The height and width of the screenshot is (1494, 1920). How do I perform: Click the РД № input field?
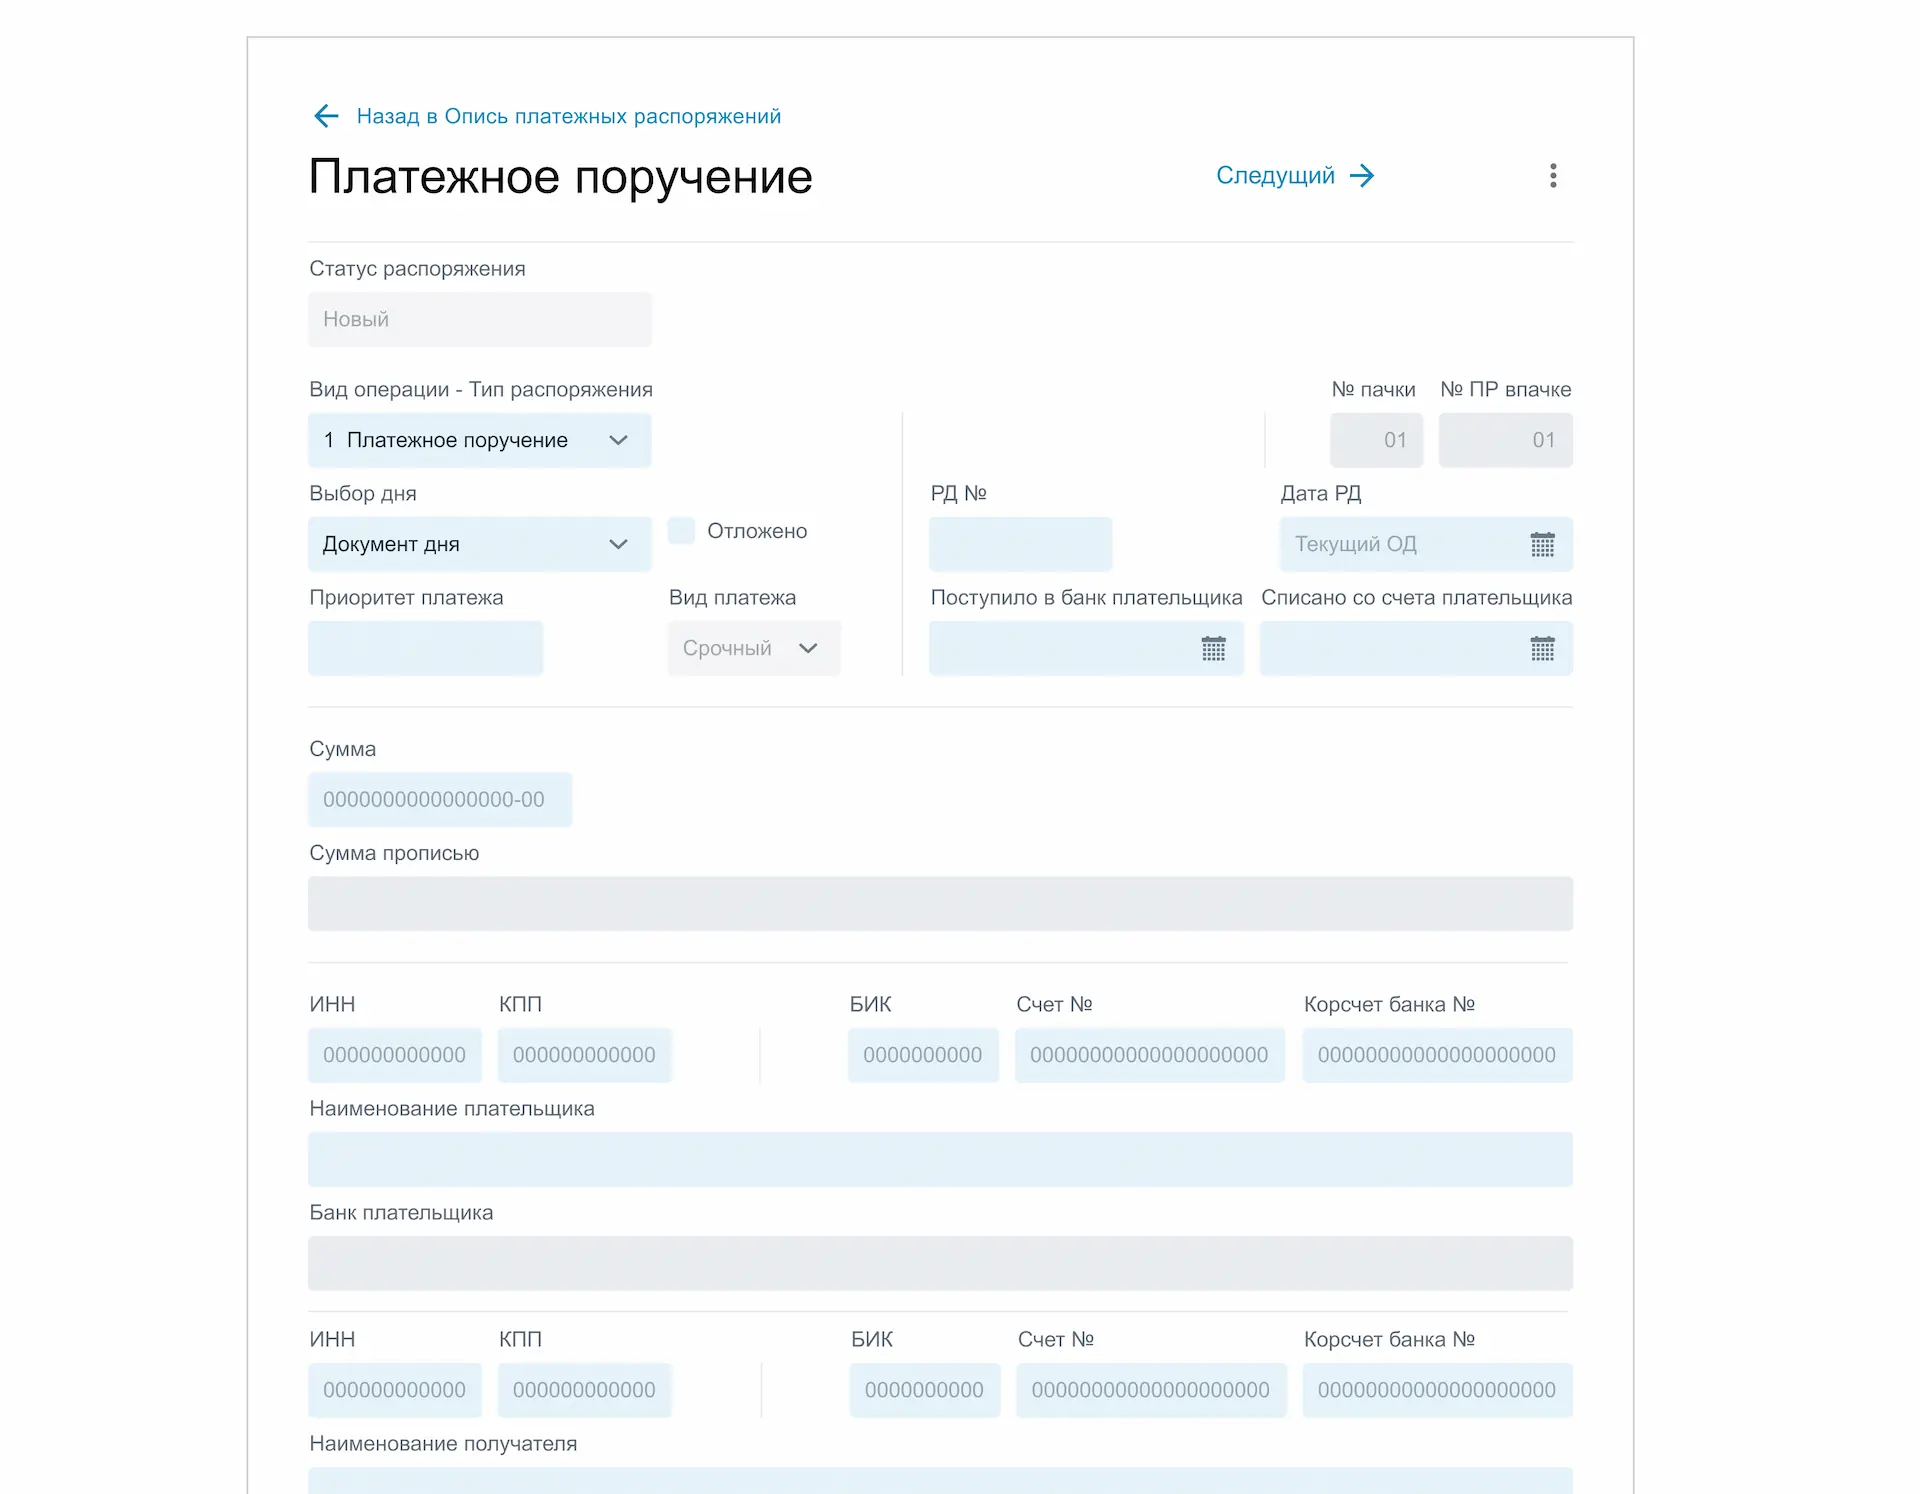pyautogui.click(x=1020, y=544)
